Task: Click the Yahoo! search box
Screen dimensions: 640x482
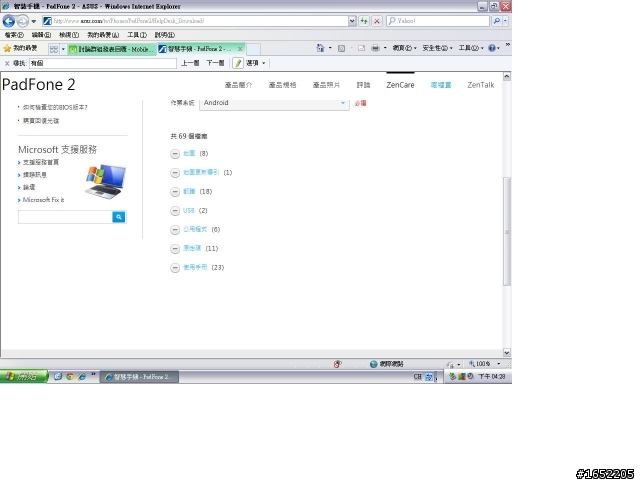Action: pos(438,21)
